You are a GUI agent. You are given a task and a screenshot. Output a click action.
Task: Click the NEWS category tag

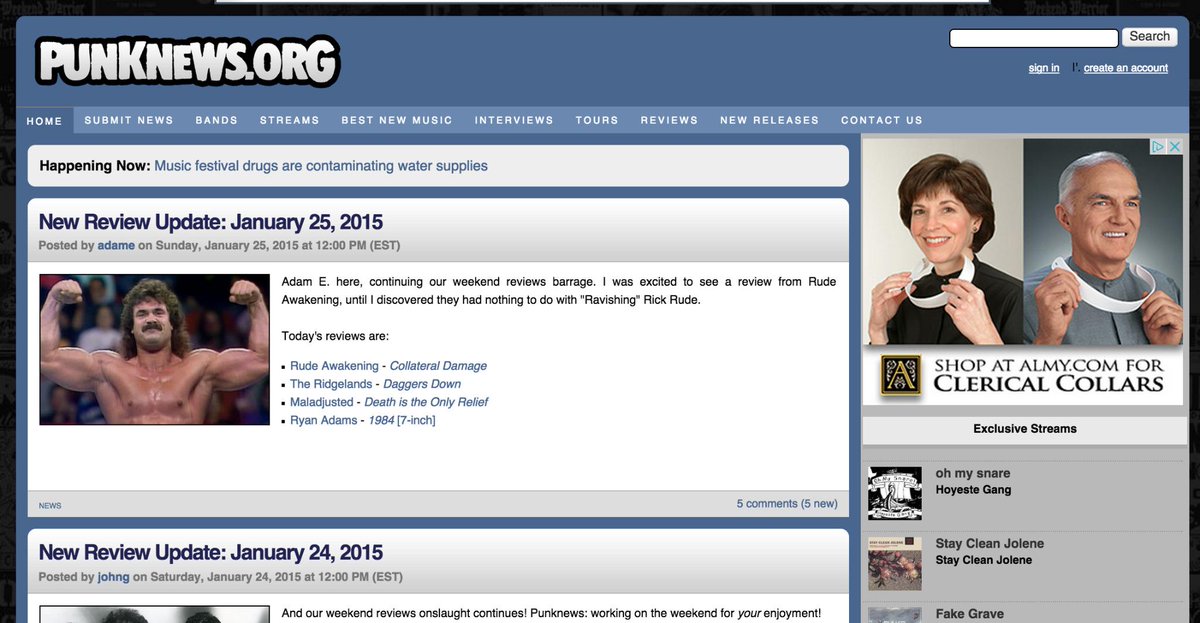pos(50,506)
